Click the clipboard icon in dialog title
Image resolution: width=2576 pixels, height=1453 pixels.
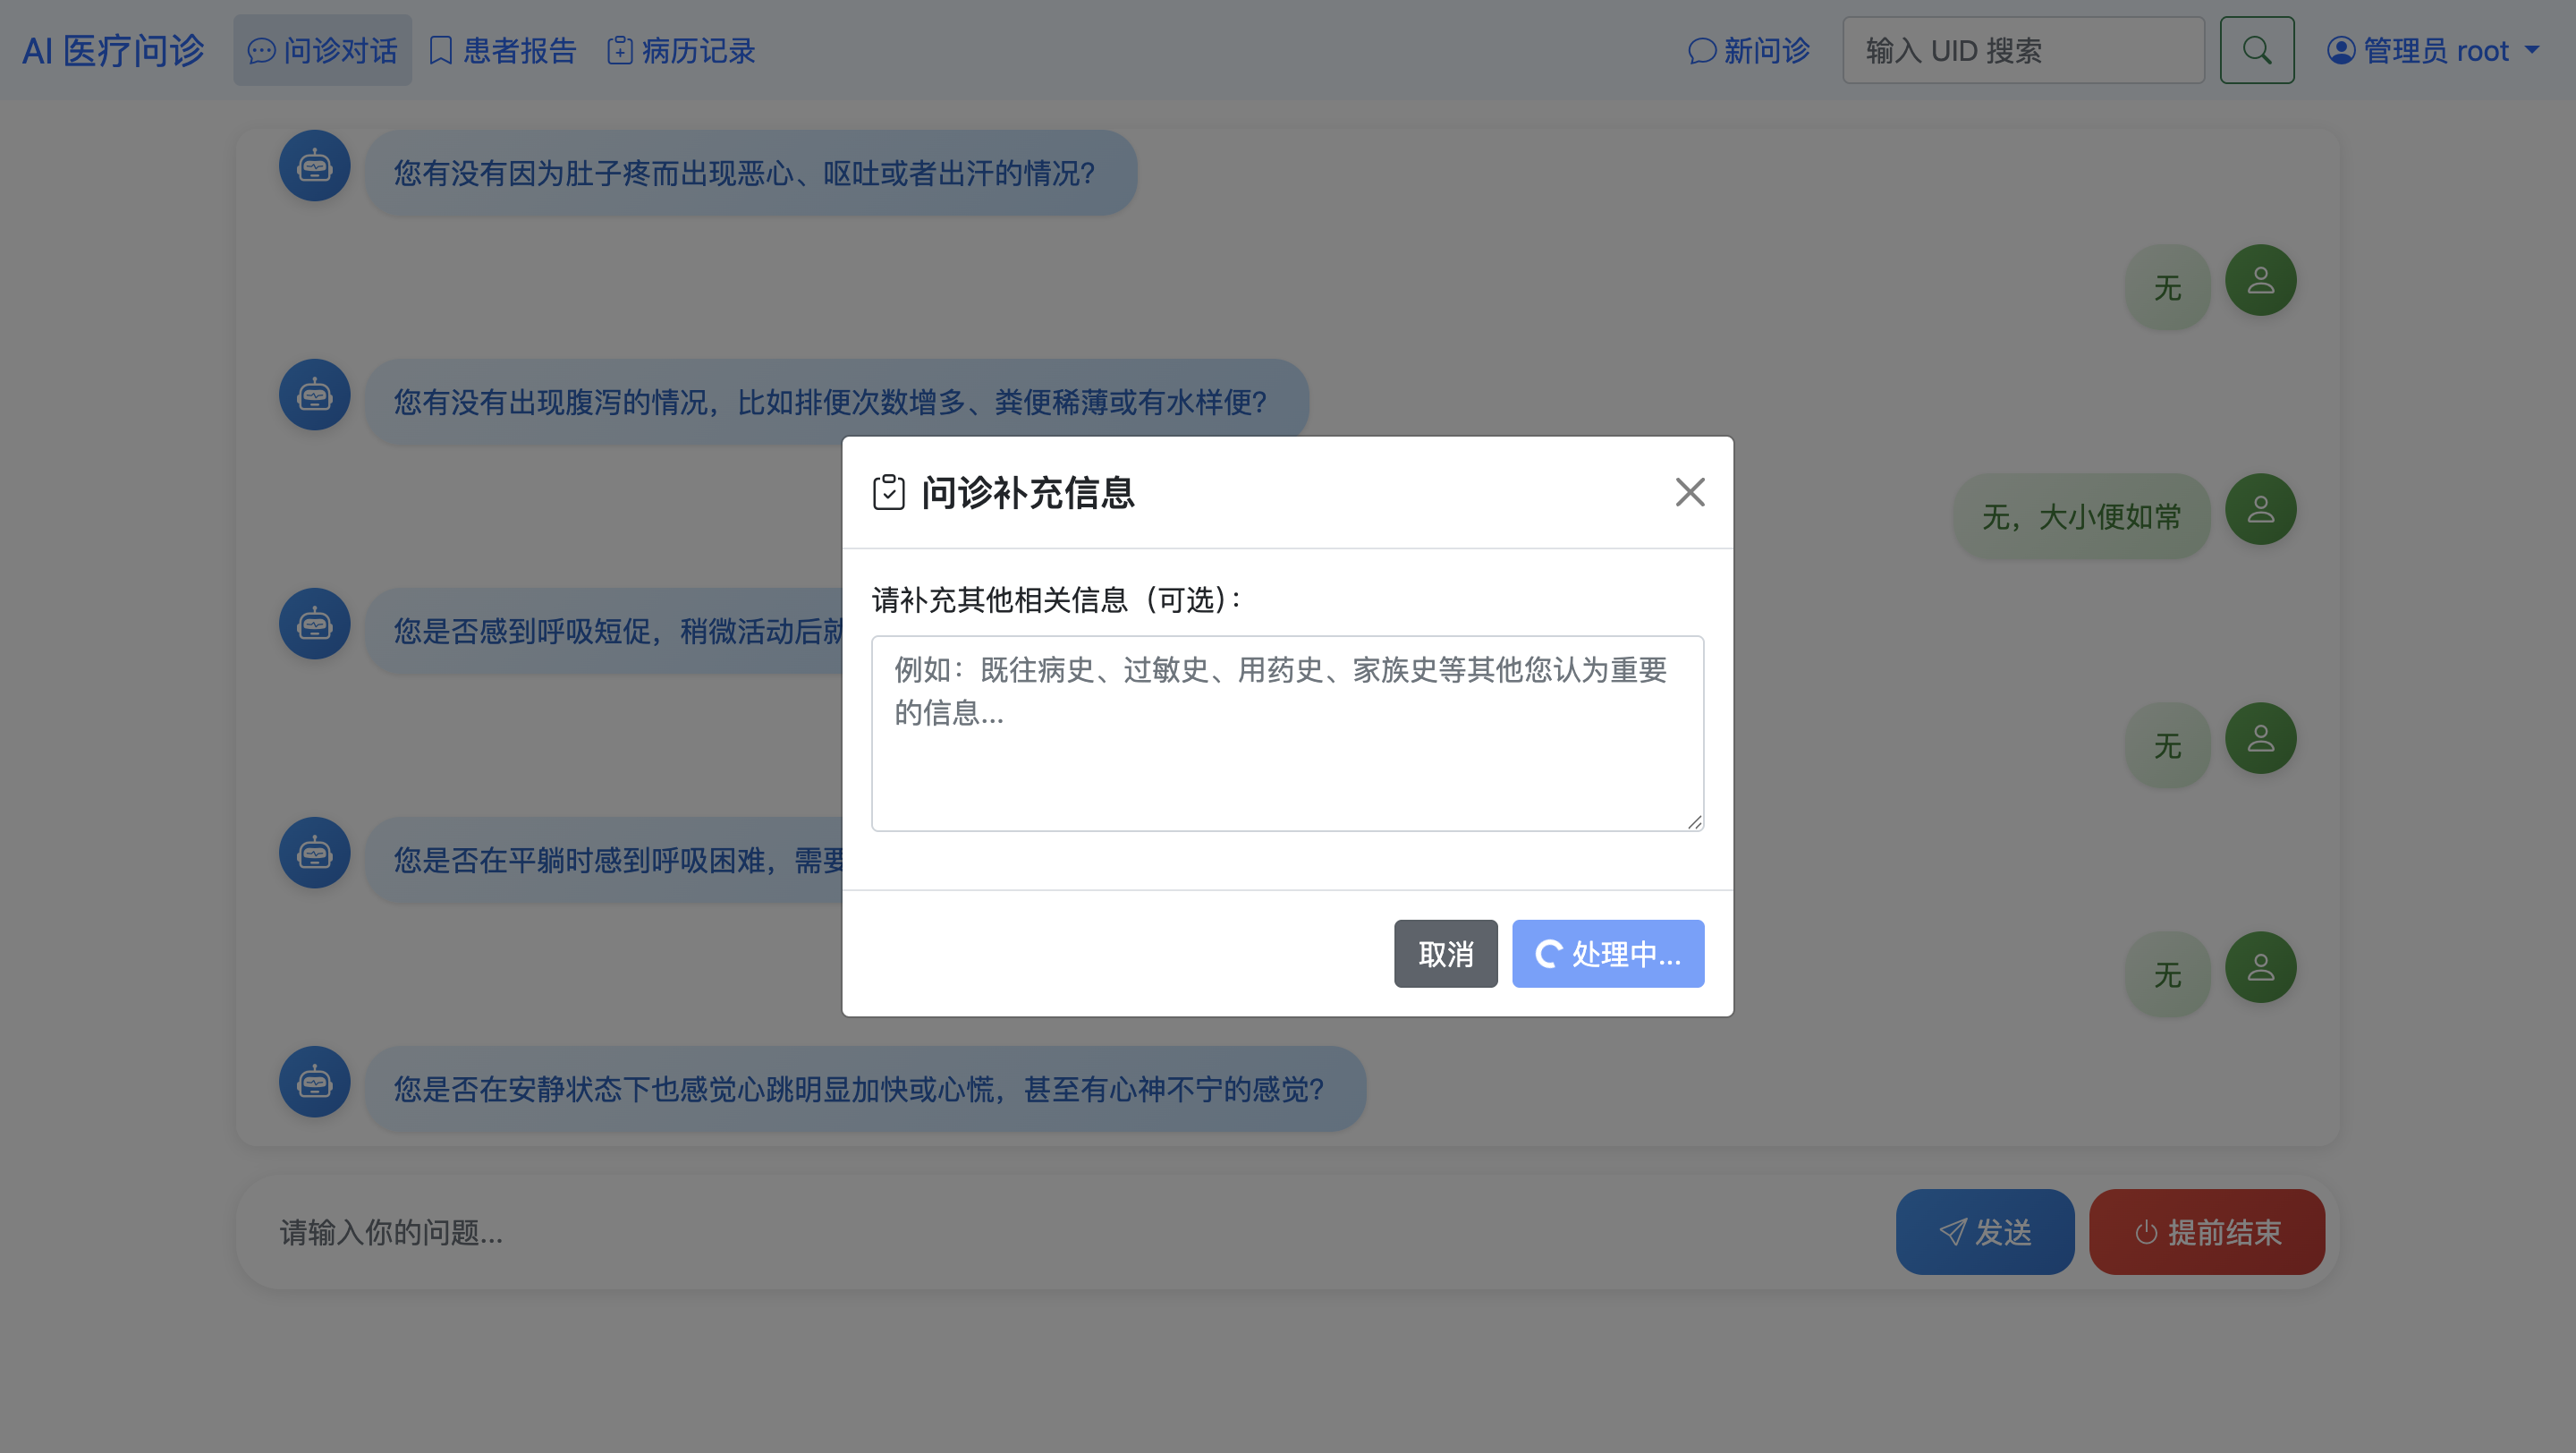coord(888,492)
